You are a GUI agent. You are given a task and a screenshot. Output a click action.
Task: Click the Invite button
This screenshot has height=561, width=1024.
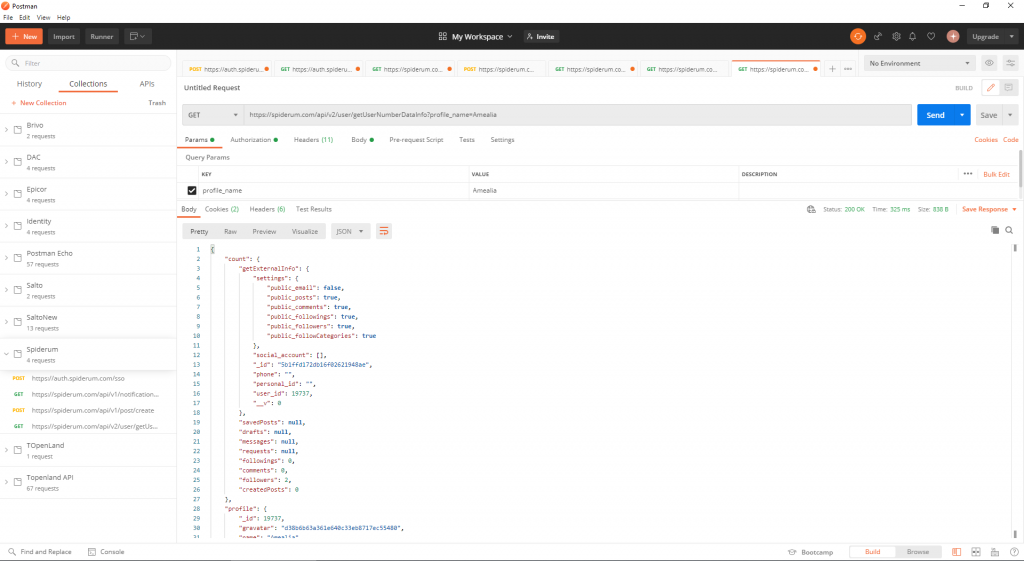[541, 37]
